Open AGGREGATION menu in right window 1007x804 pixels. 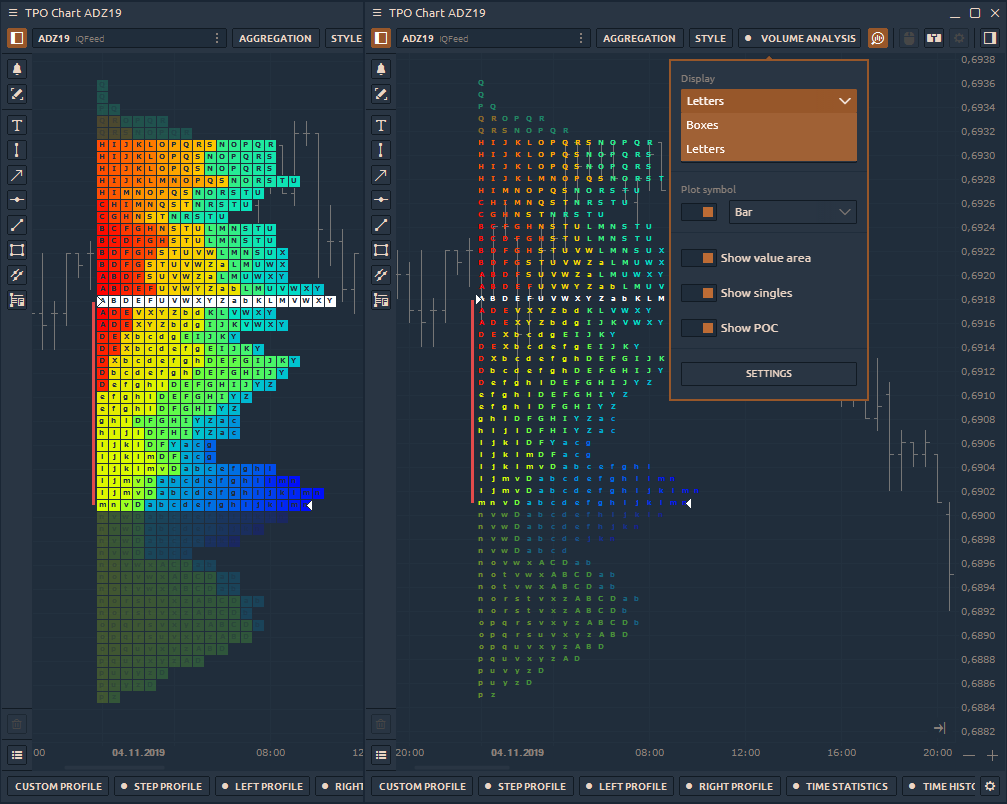(639, 39)
